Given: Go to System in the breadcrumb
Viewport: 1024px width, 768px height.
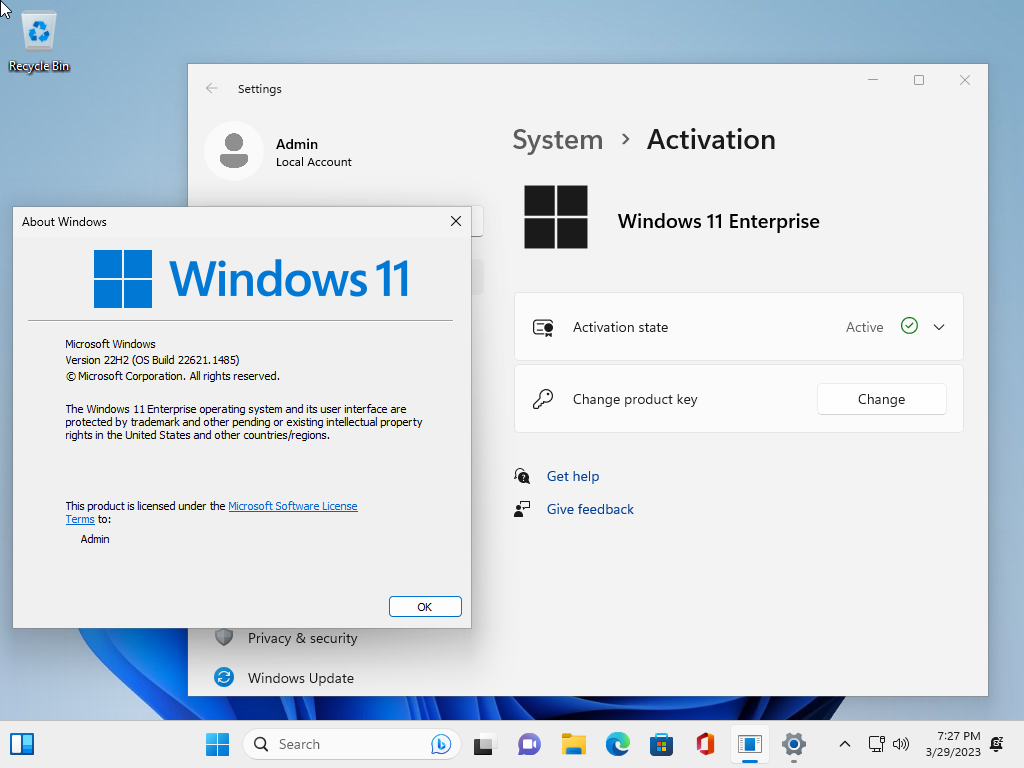Looking at the screenshot, I should point(557,140).
